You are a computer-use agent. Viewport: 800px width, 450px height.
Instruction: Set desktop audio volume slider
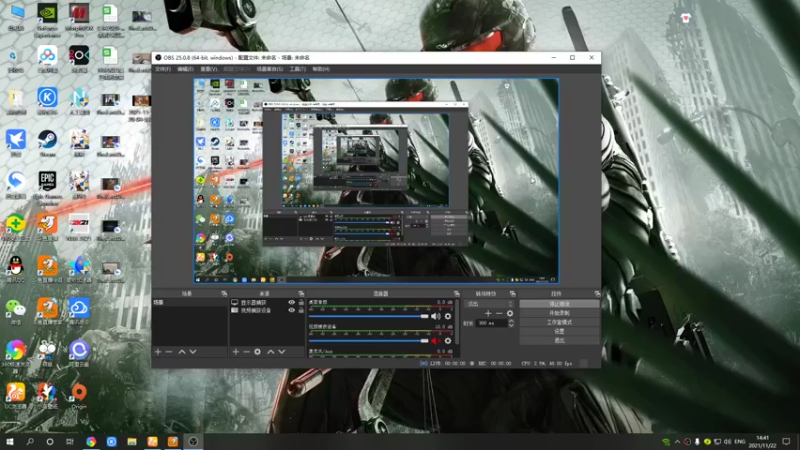(368, 316)
